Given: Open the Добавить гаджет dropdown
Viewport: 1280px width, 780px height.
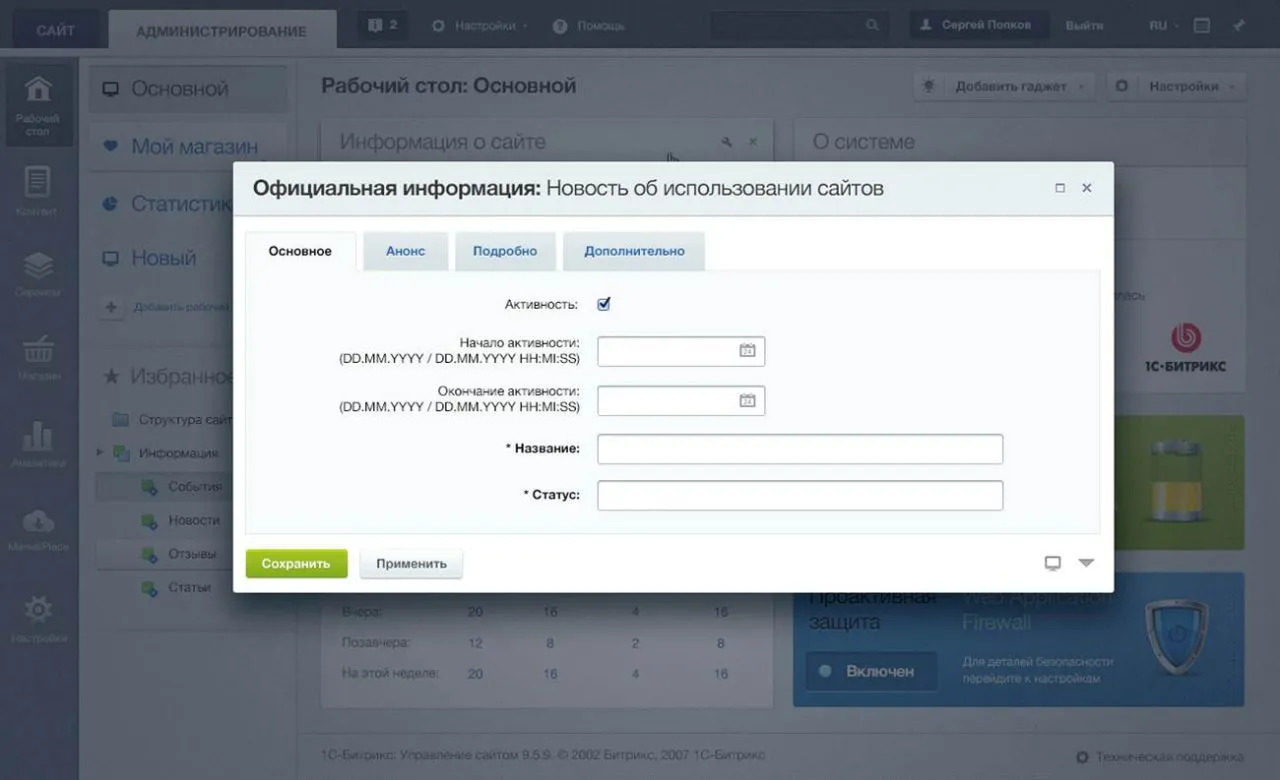Looking at the screenshot, I should 1004,87.
